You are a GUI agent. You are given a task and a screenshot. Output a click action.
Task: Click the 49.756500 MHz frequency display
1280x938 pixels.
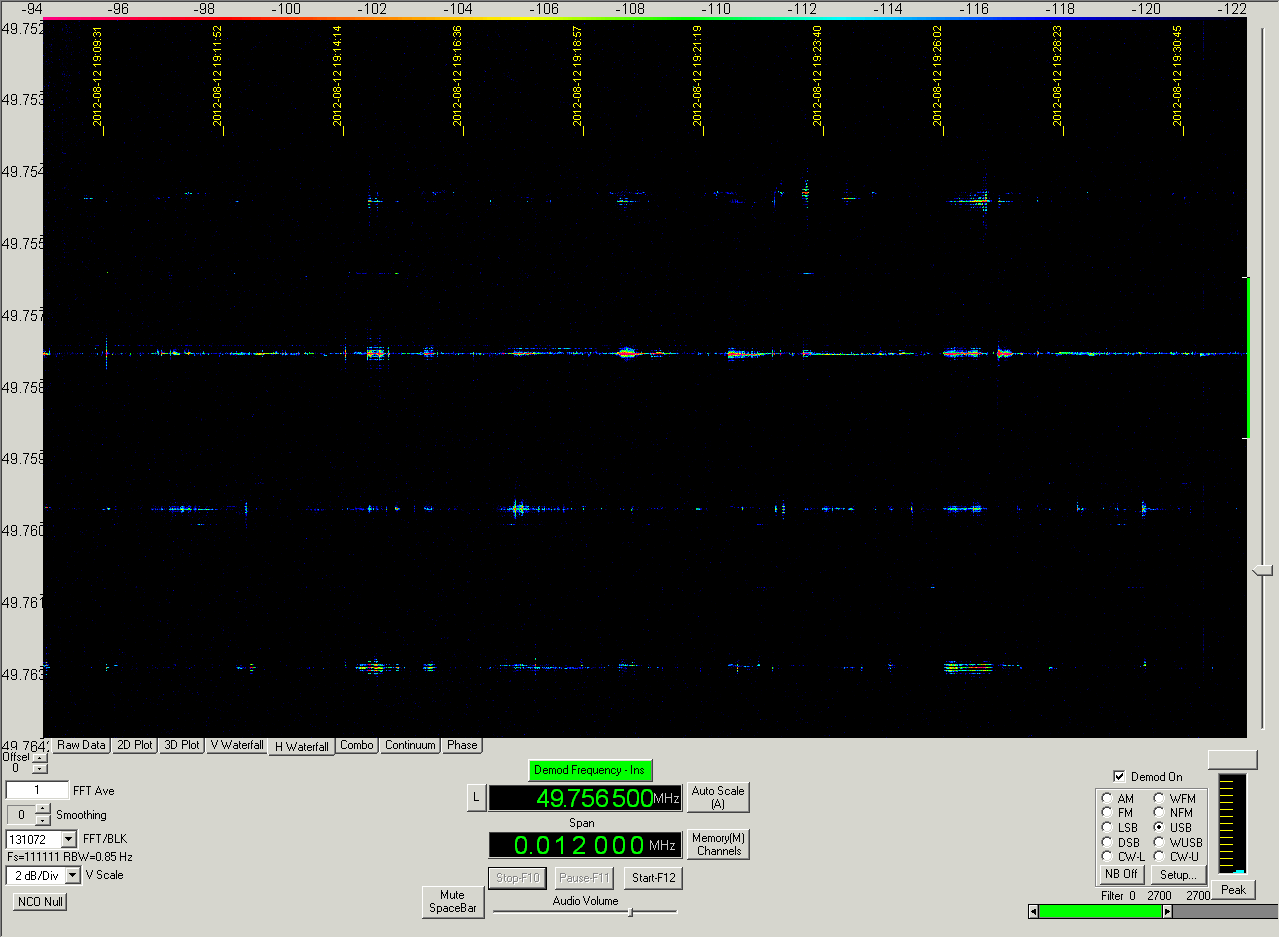tap(585, 798)
